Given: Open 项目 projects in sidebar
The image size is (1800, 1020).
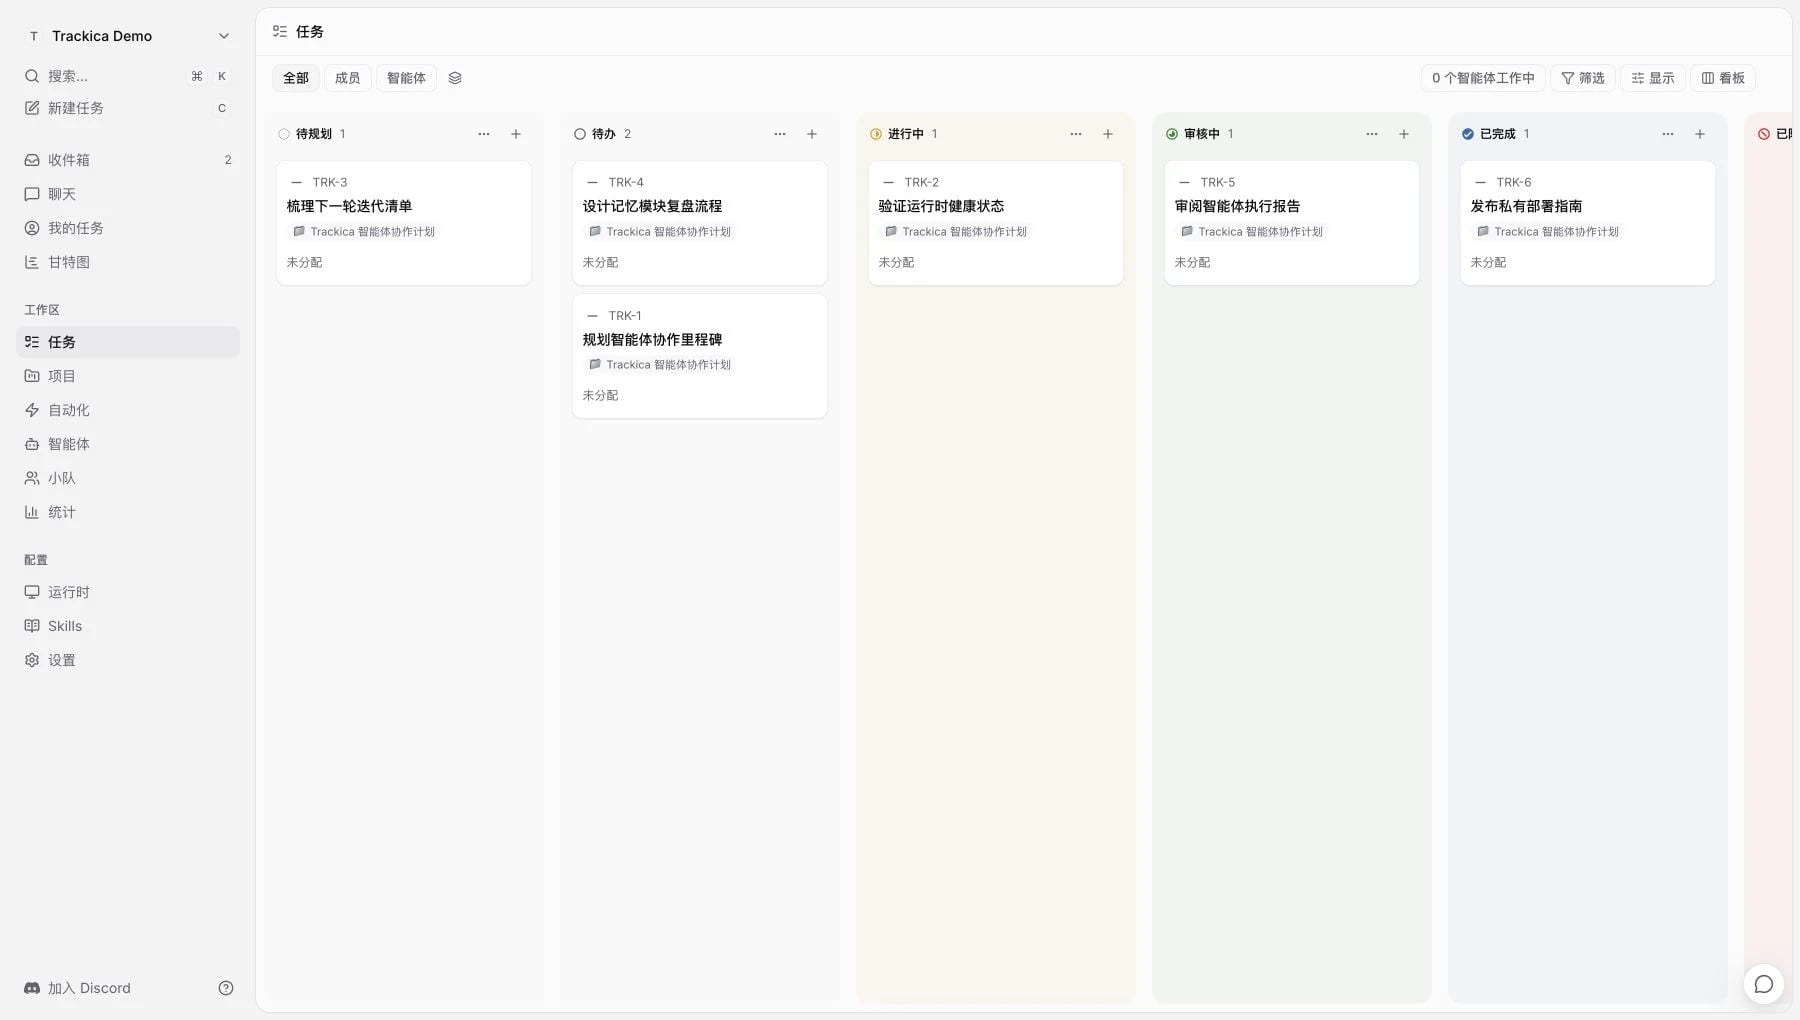Looking at the screenshot, I should click(128, 376).
